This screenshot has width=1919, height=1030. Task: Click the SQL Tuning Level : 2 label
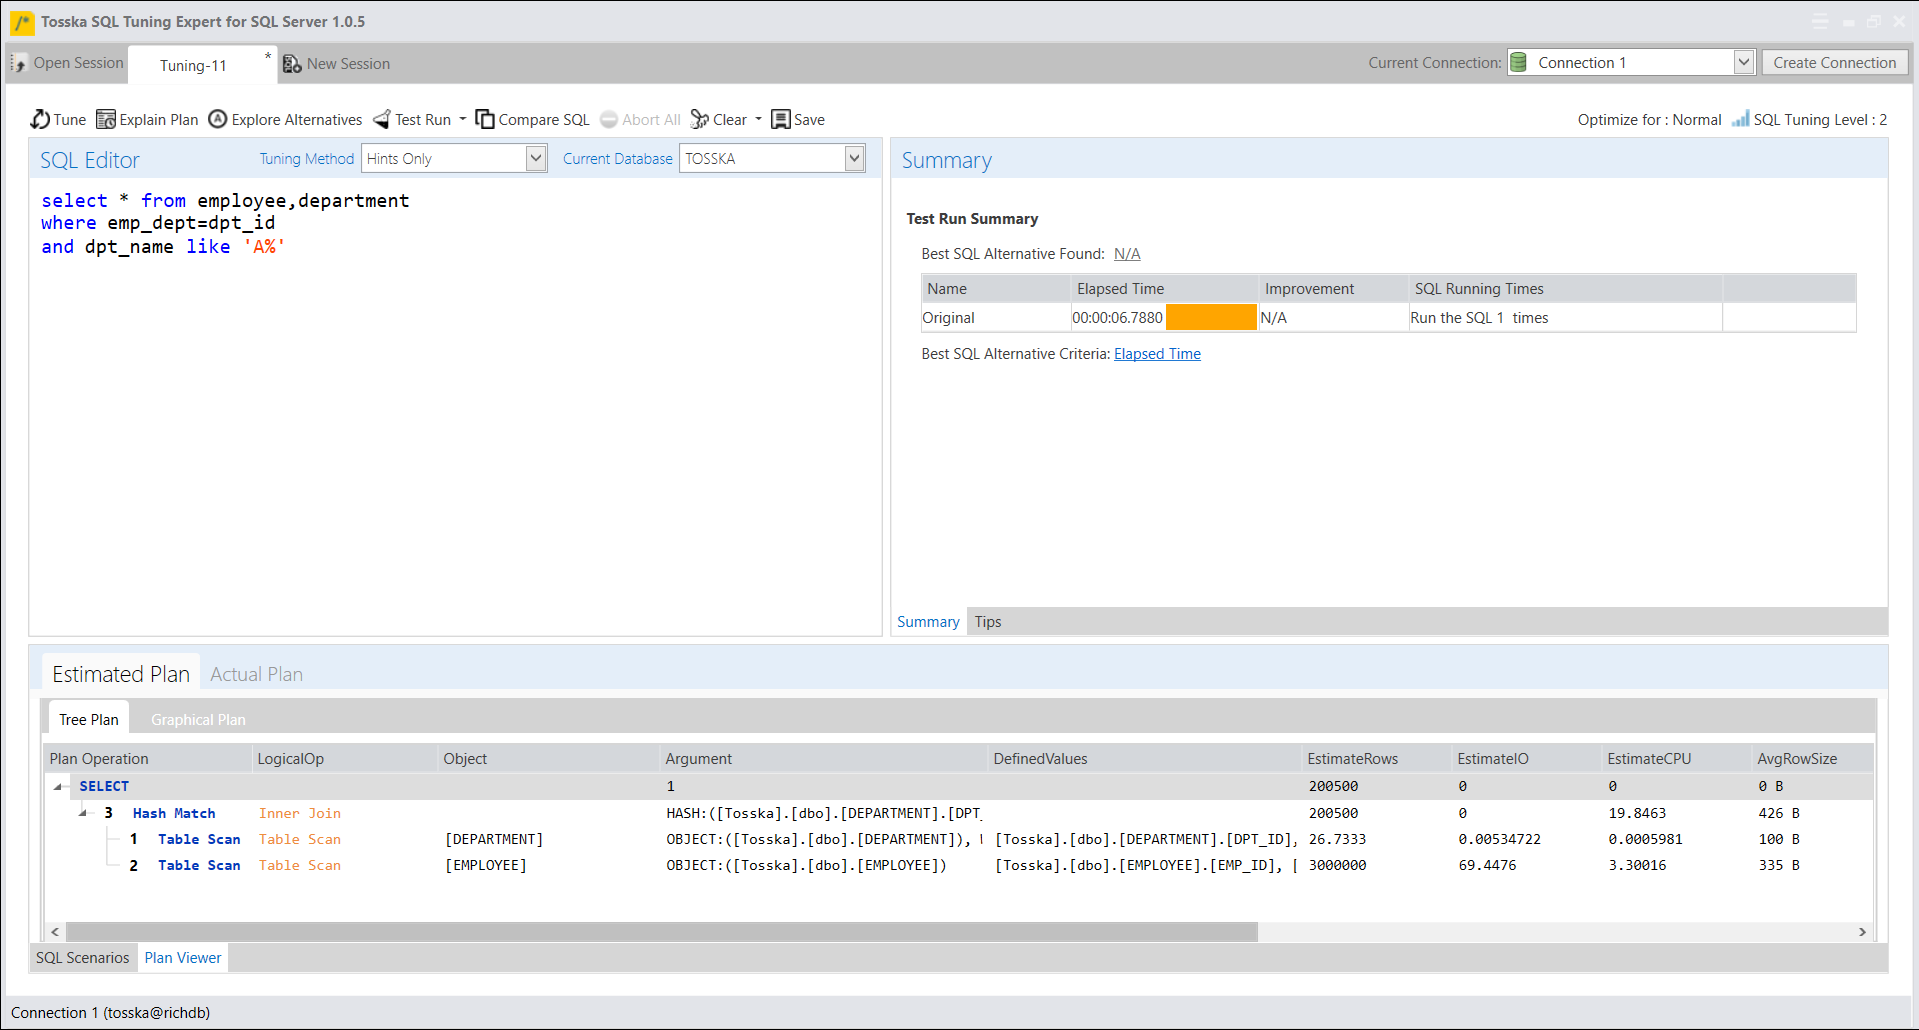coord(1820,119)
